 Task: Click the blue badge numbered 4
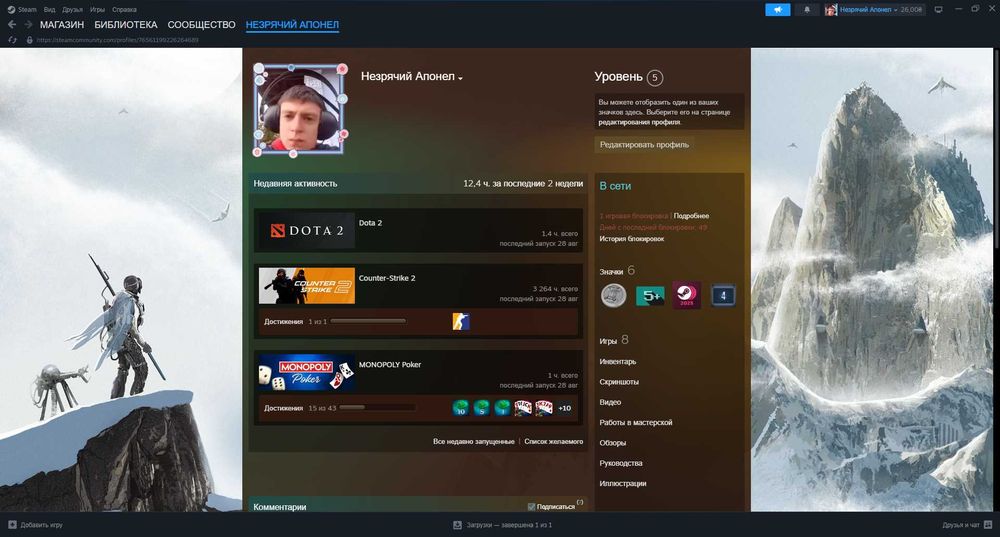click(723, 295)
